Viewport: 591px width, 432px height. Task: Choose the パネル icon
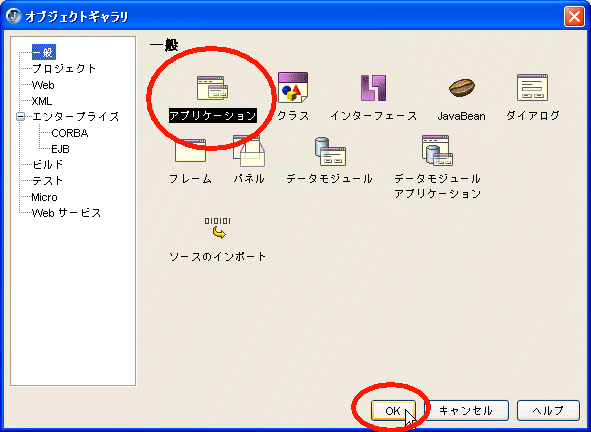click(x=249, y=151)
